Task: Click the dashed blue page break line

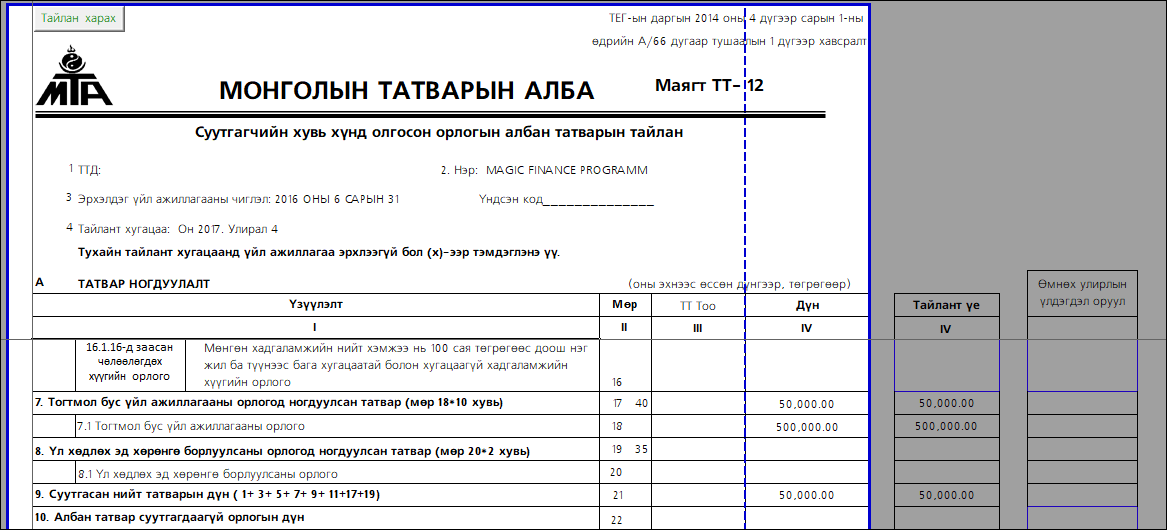Action: tap(746, 240)
